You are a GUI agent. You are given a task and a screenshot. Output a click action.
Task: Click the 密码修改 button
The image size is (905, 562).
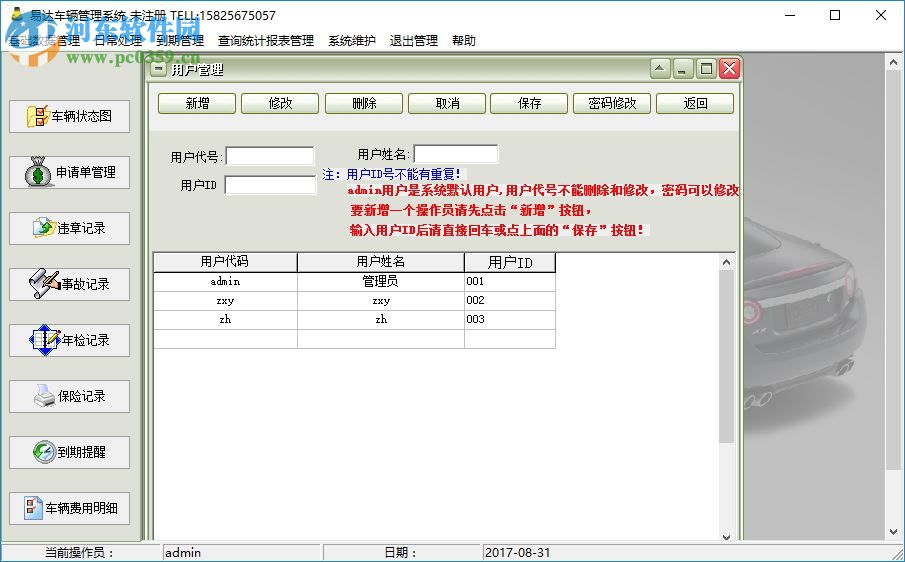click(x=612, y=103)
